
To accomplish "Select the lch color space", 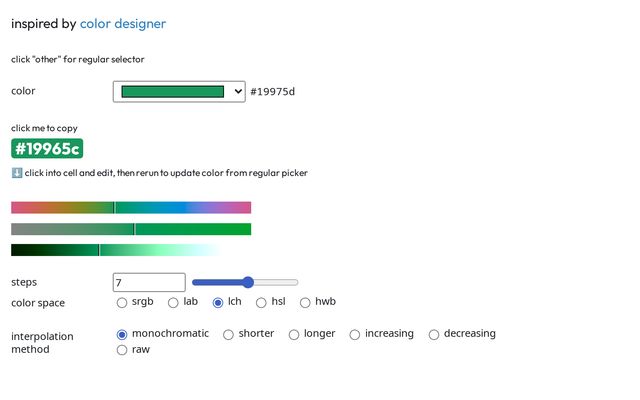I will coord(218,302).
